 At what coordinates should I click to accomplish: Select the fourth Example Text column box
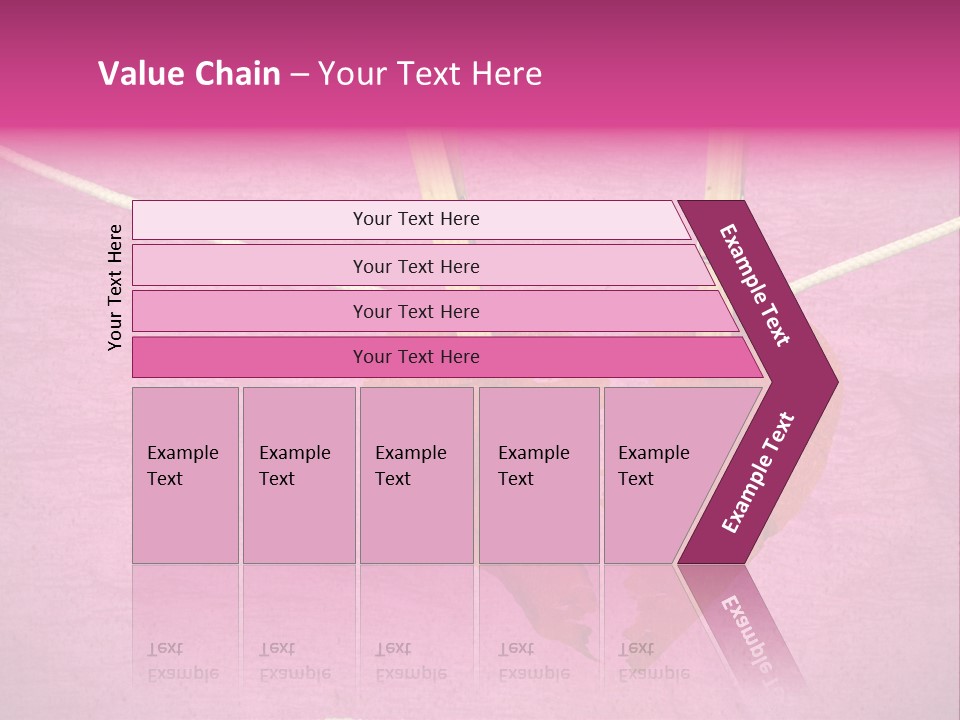pos(539,475)
